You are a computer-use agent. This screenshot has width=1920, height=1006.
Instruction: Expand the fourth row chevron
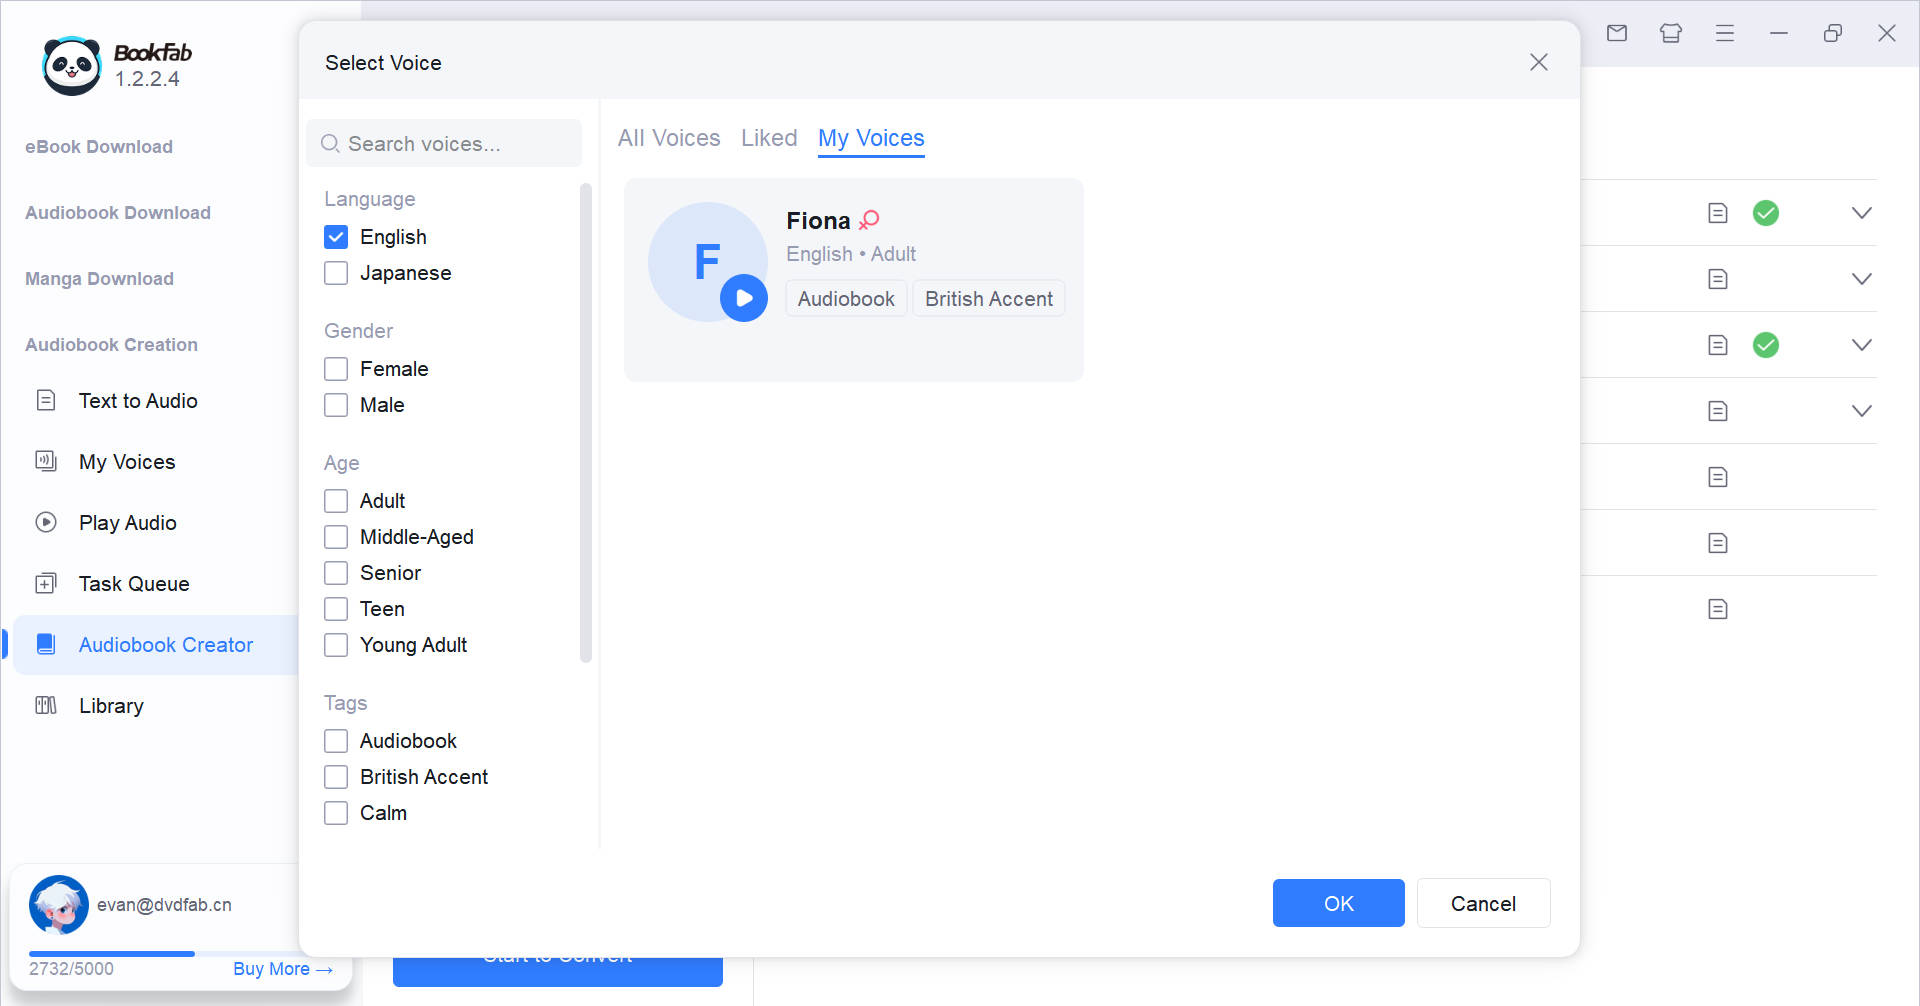1861,411
